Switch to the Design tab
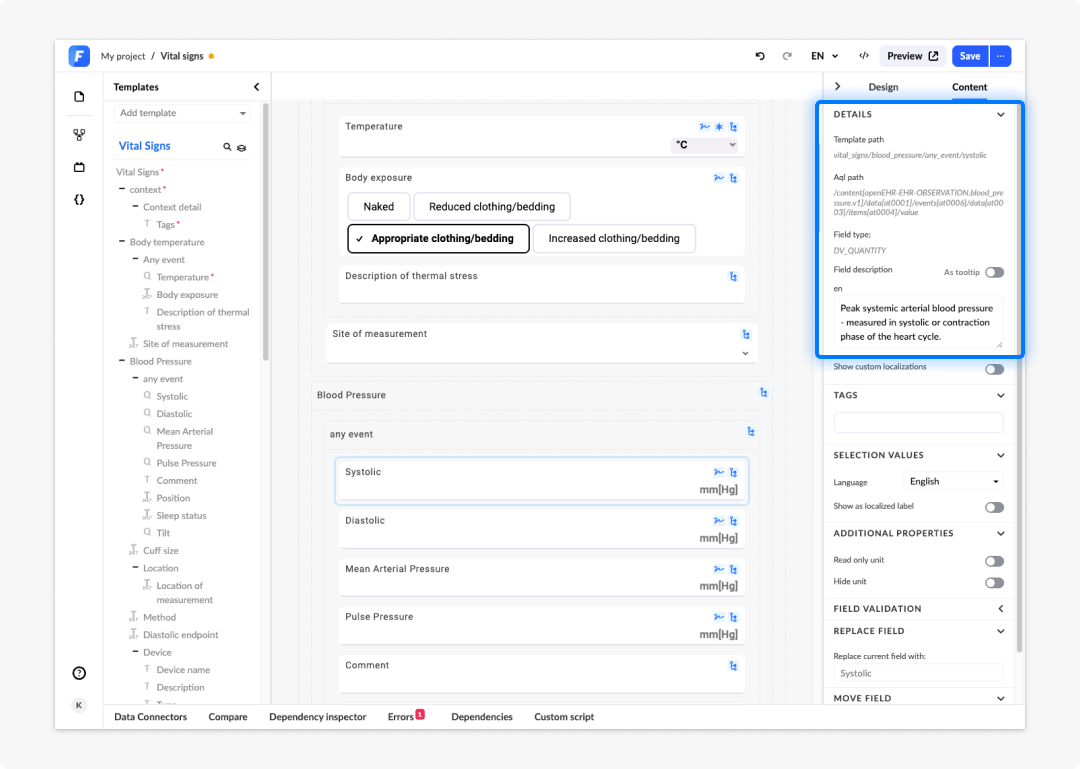1080x769 pixels. tap(883, 87)
